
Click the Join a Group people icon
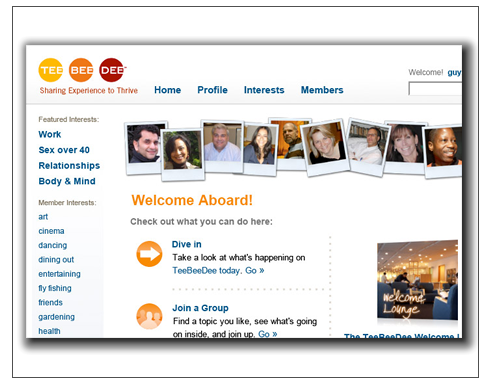point(149,316)
